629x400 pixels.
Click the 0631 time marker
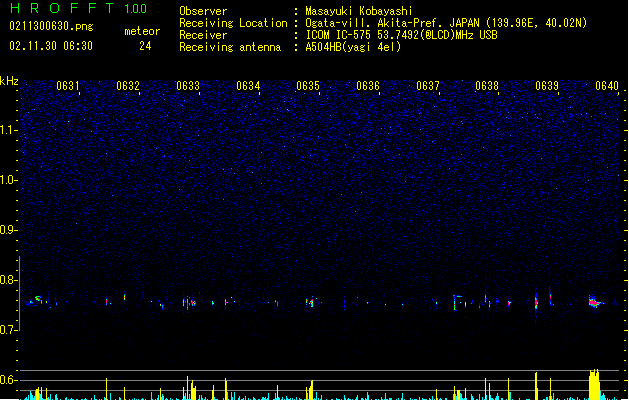(68, 86)
